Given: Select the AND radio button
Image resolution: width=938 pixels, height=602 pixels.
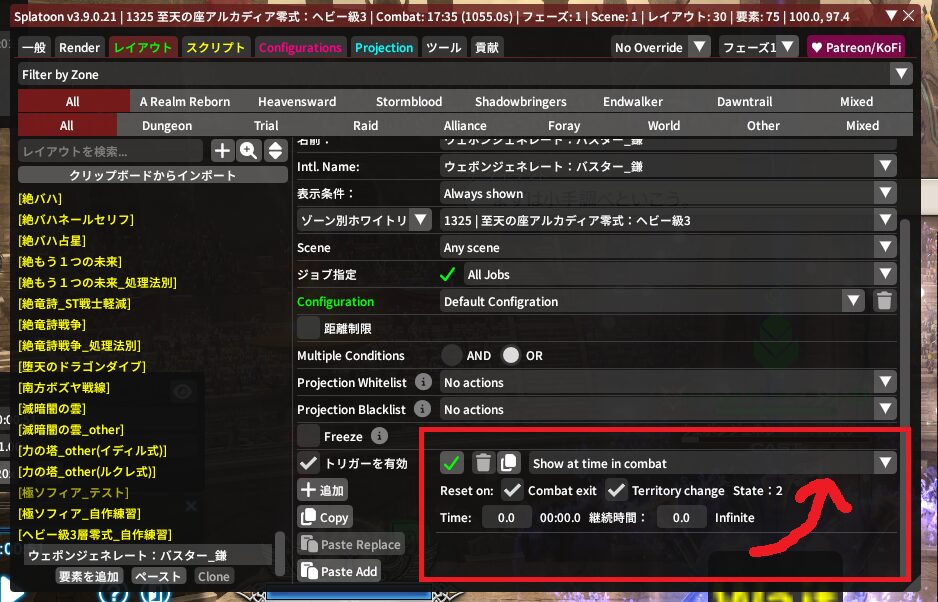Looking at the screenshot, I should tap(453, 355).
